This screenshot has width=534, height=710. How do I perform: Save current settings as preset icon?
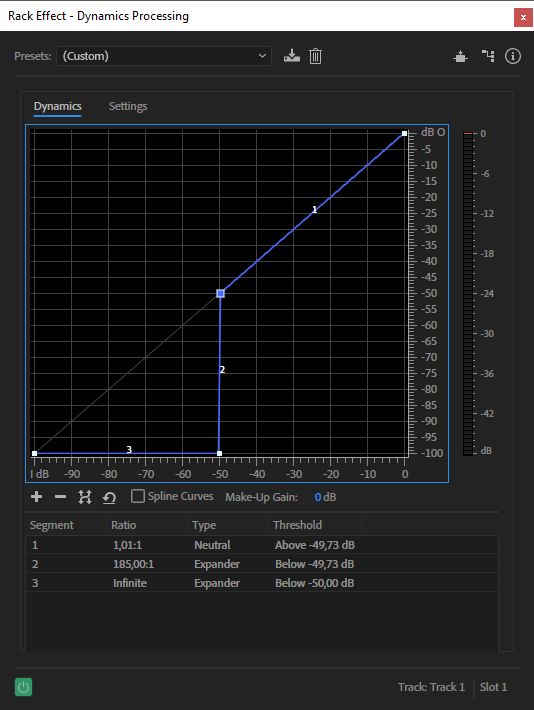click(292, 56)
